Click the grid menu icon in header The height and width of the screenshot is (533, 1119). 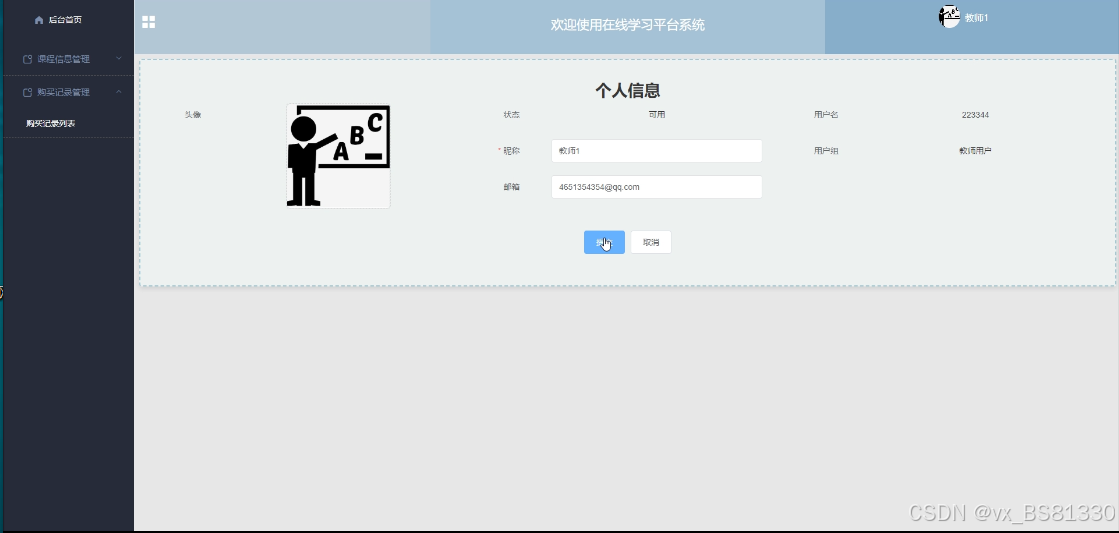click(148, 22)
